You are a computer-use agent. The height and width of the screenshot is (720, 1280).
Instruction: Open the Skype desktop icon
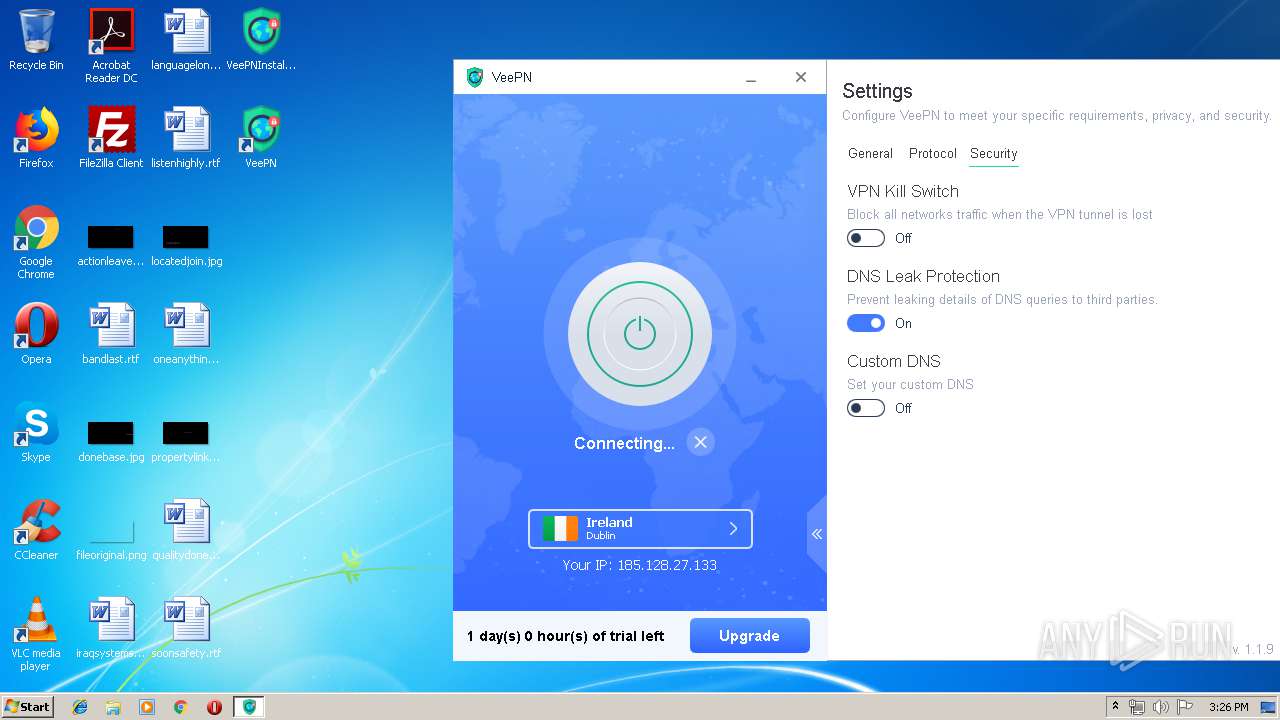point(36,432)
